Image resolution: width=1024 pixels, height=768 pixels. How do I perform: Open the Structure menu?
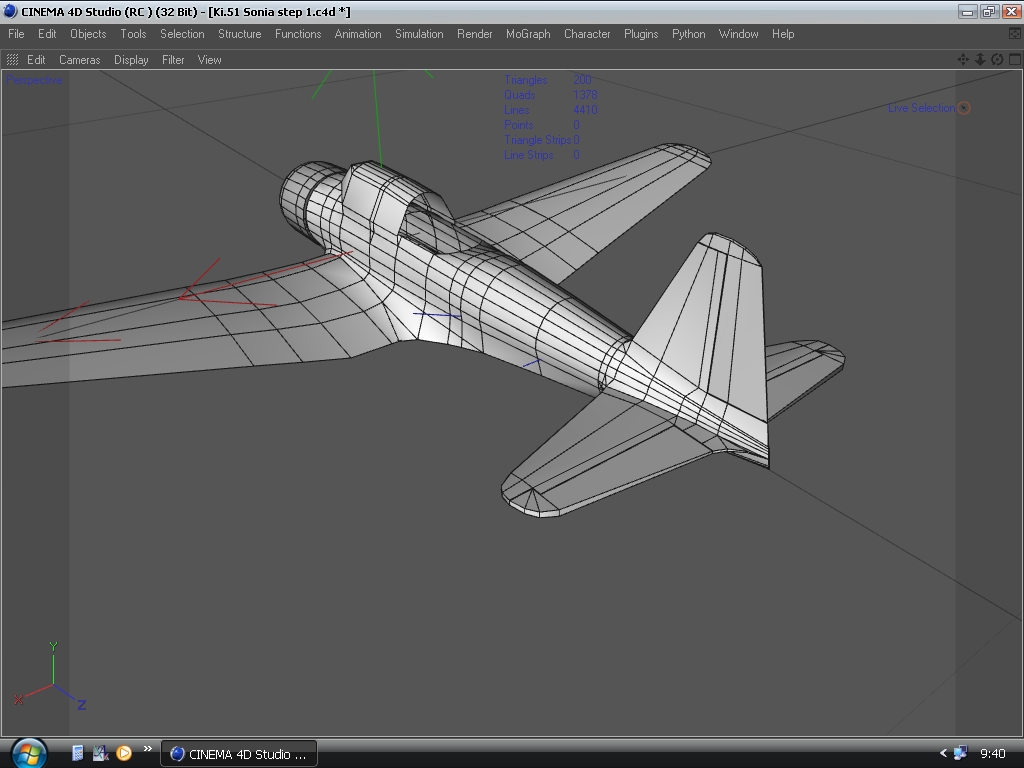pos(239,34)
